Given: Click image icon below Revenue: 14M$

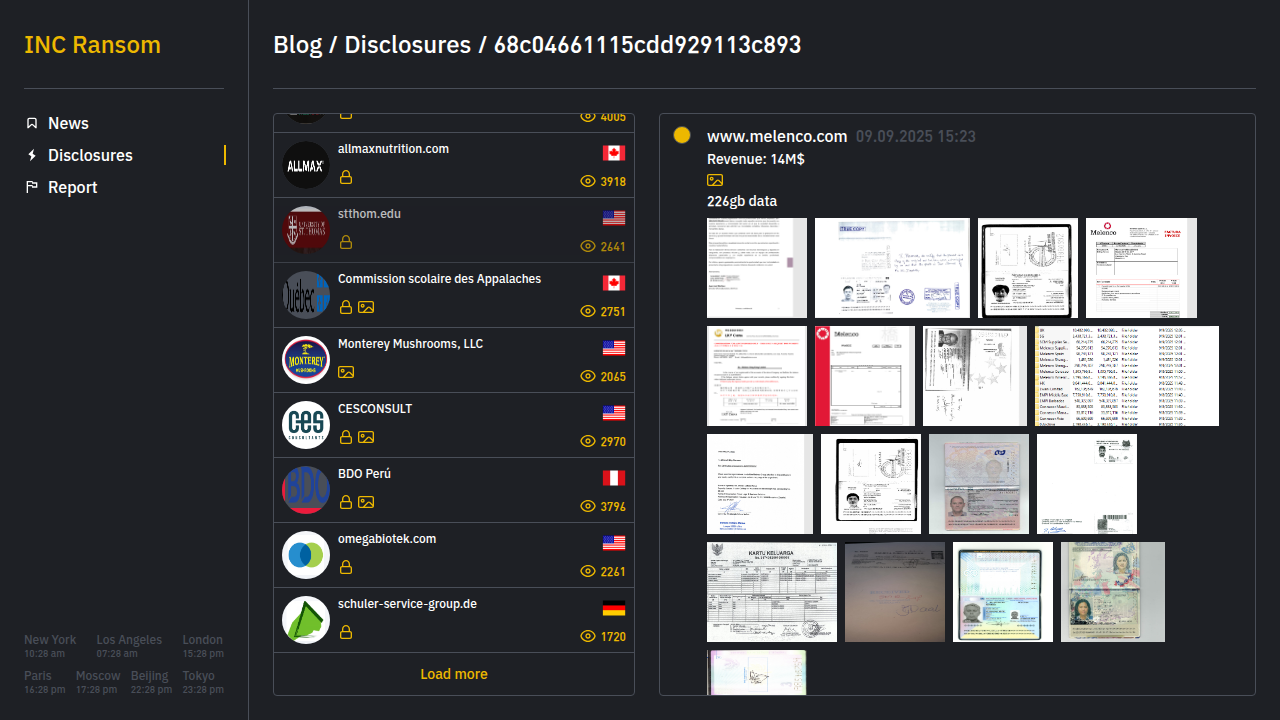Looking at the screenshot, I should pyautogui.click(x=715, y=180).
